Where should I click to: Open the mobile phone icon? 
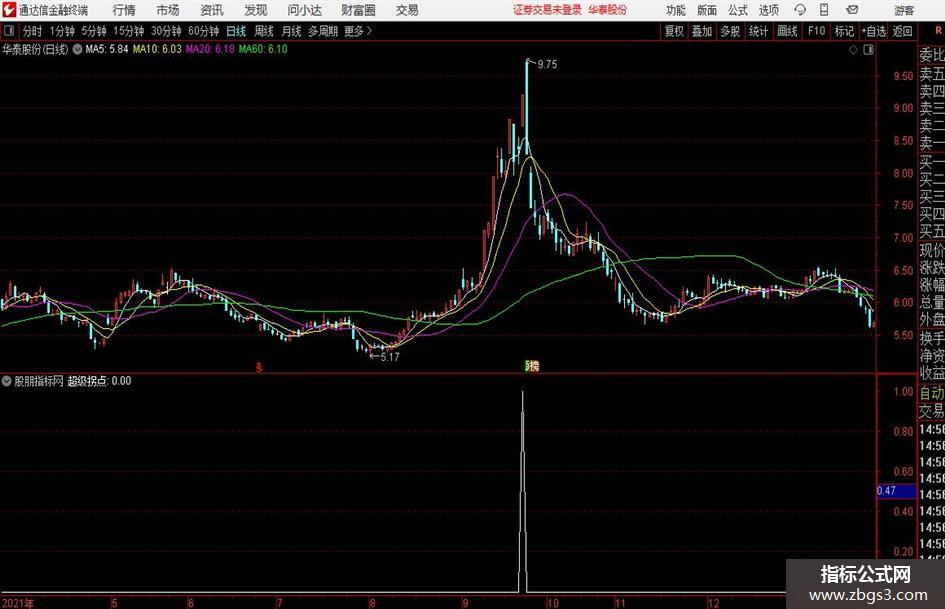pyautogui.click(x=824, y=10)
